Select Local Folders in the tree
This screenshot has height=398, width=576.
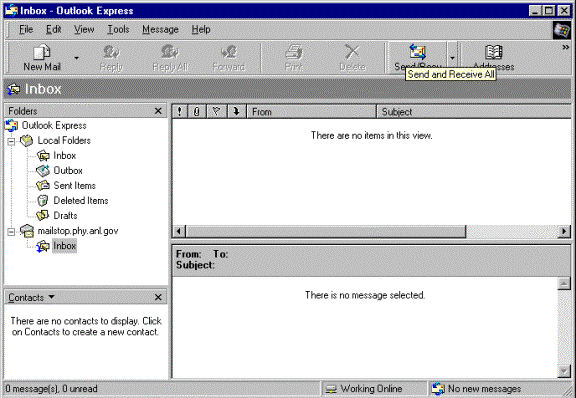(x=64, y=141)
